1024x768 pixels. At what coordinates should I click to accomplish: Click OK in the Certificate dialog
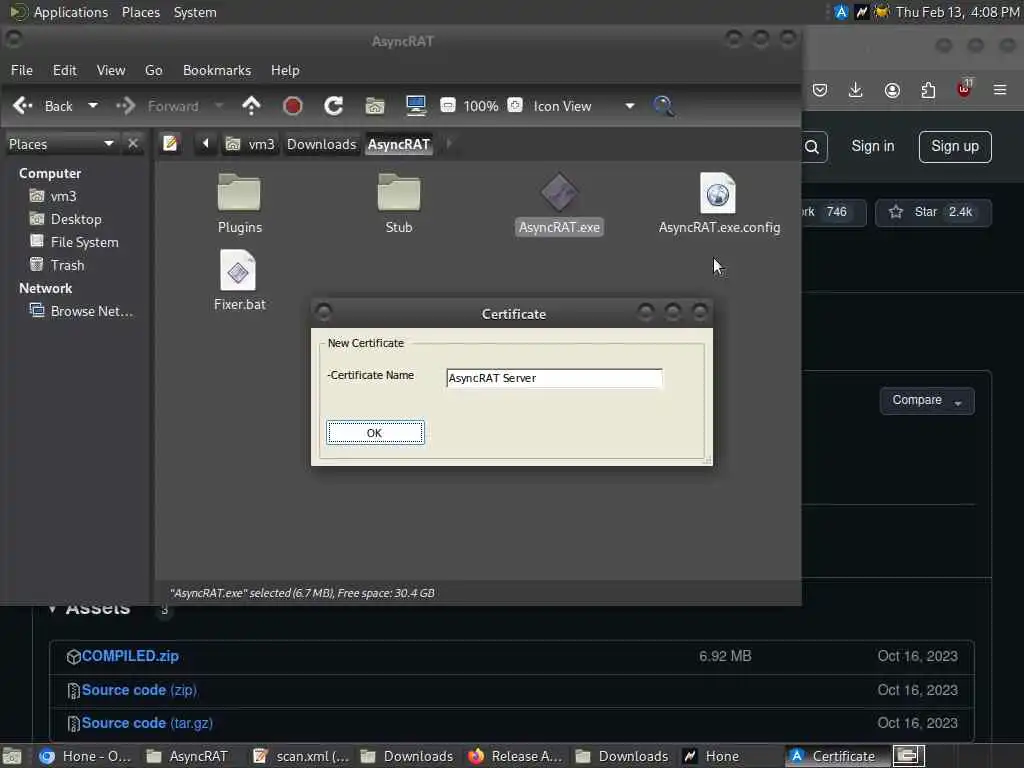375,433
